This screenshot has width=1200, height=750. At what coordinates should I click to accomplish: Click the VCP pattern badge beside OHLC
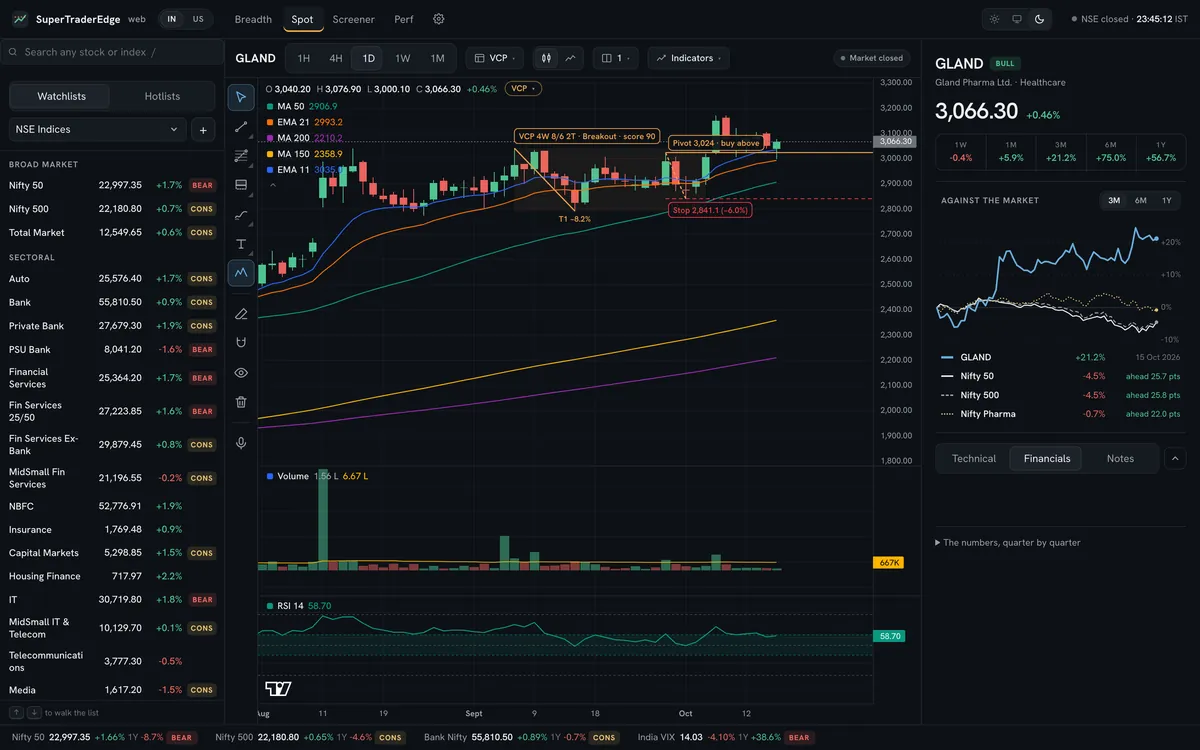pyautogui.click(x=523, y=88)
